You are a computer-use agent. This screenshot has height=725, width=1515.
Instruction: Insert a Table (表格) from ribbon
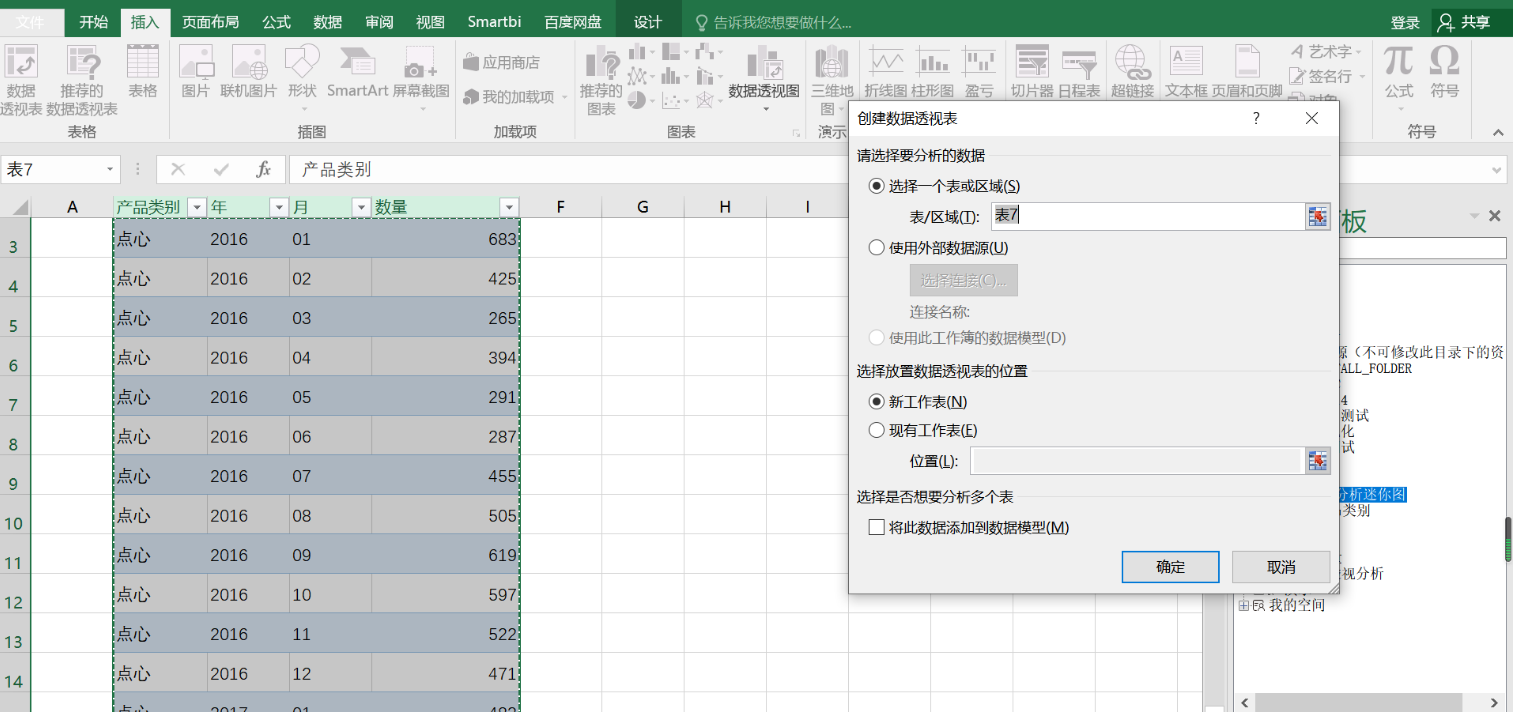(143, 72)
